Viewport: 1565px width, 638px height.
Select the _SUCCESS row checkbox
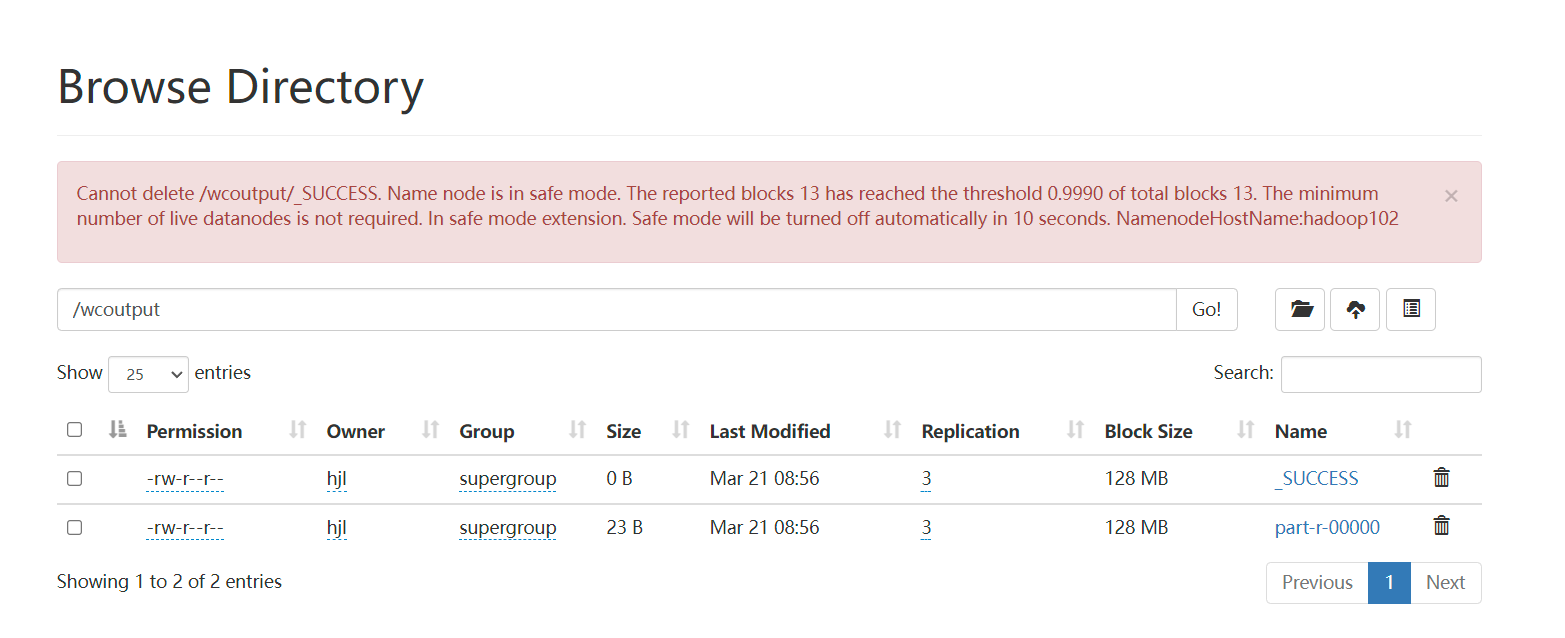pos(74,478)
